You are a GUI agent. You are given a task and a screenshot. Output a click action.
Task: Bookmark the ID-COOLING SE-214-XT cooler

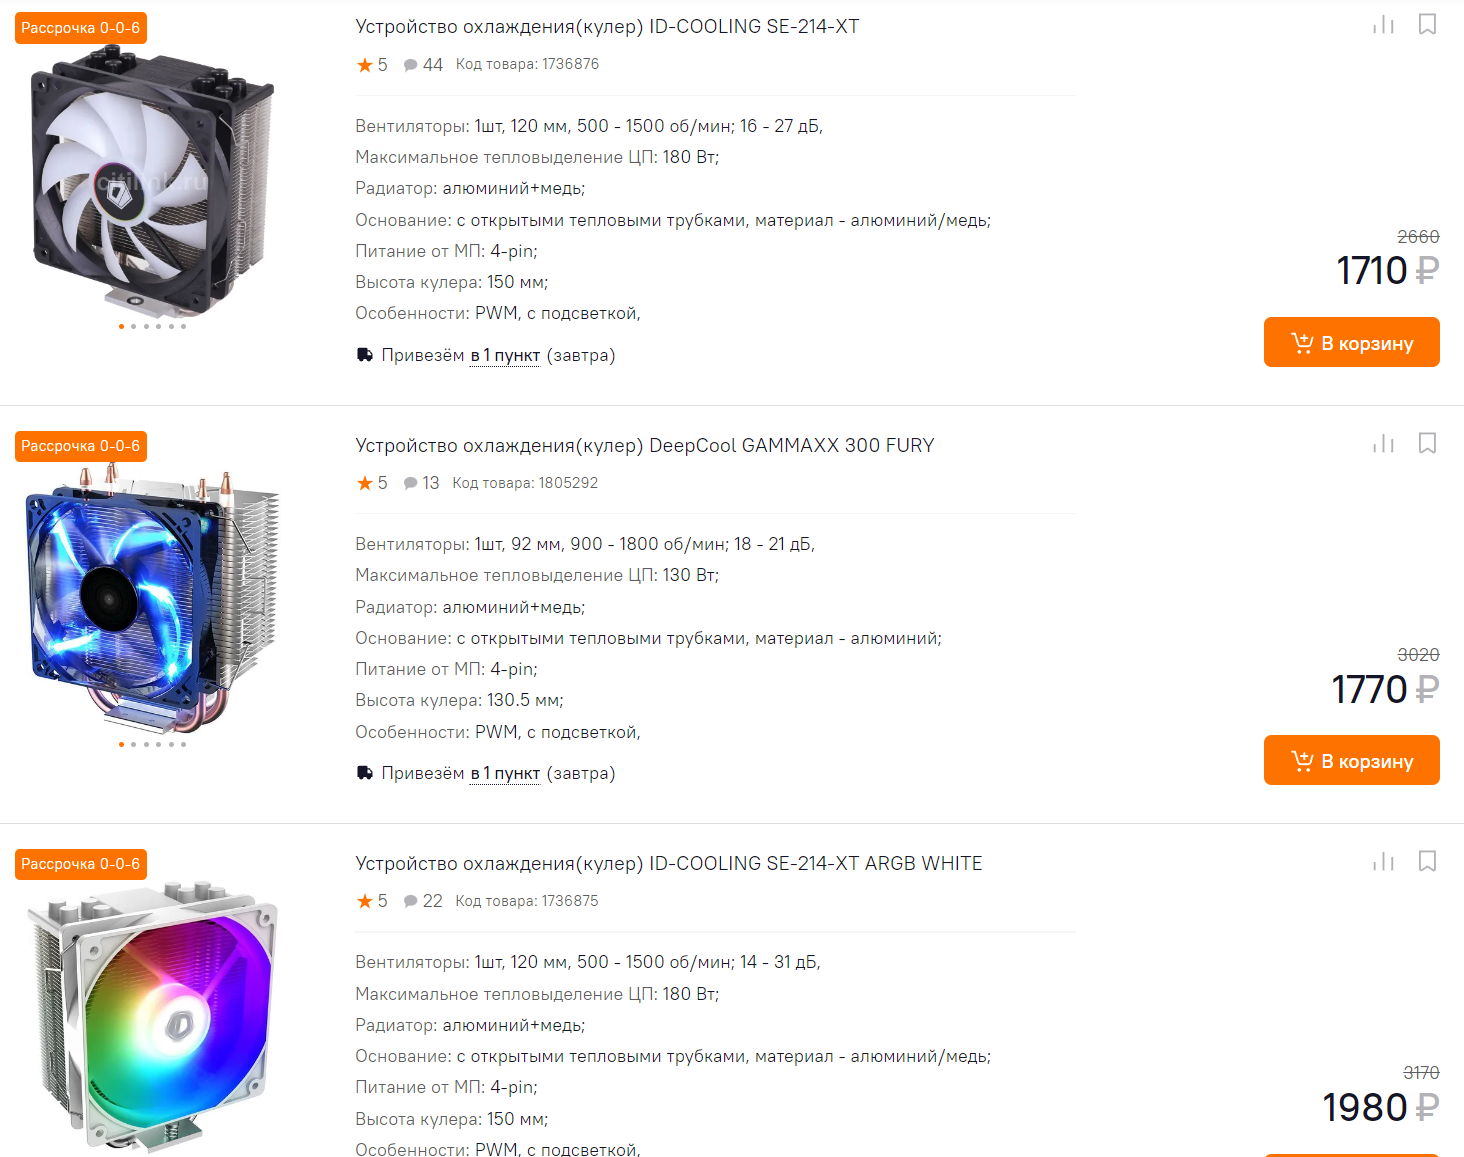coord(1428,24)
